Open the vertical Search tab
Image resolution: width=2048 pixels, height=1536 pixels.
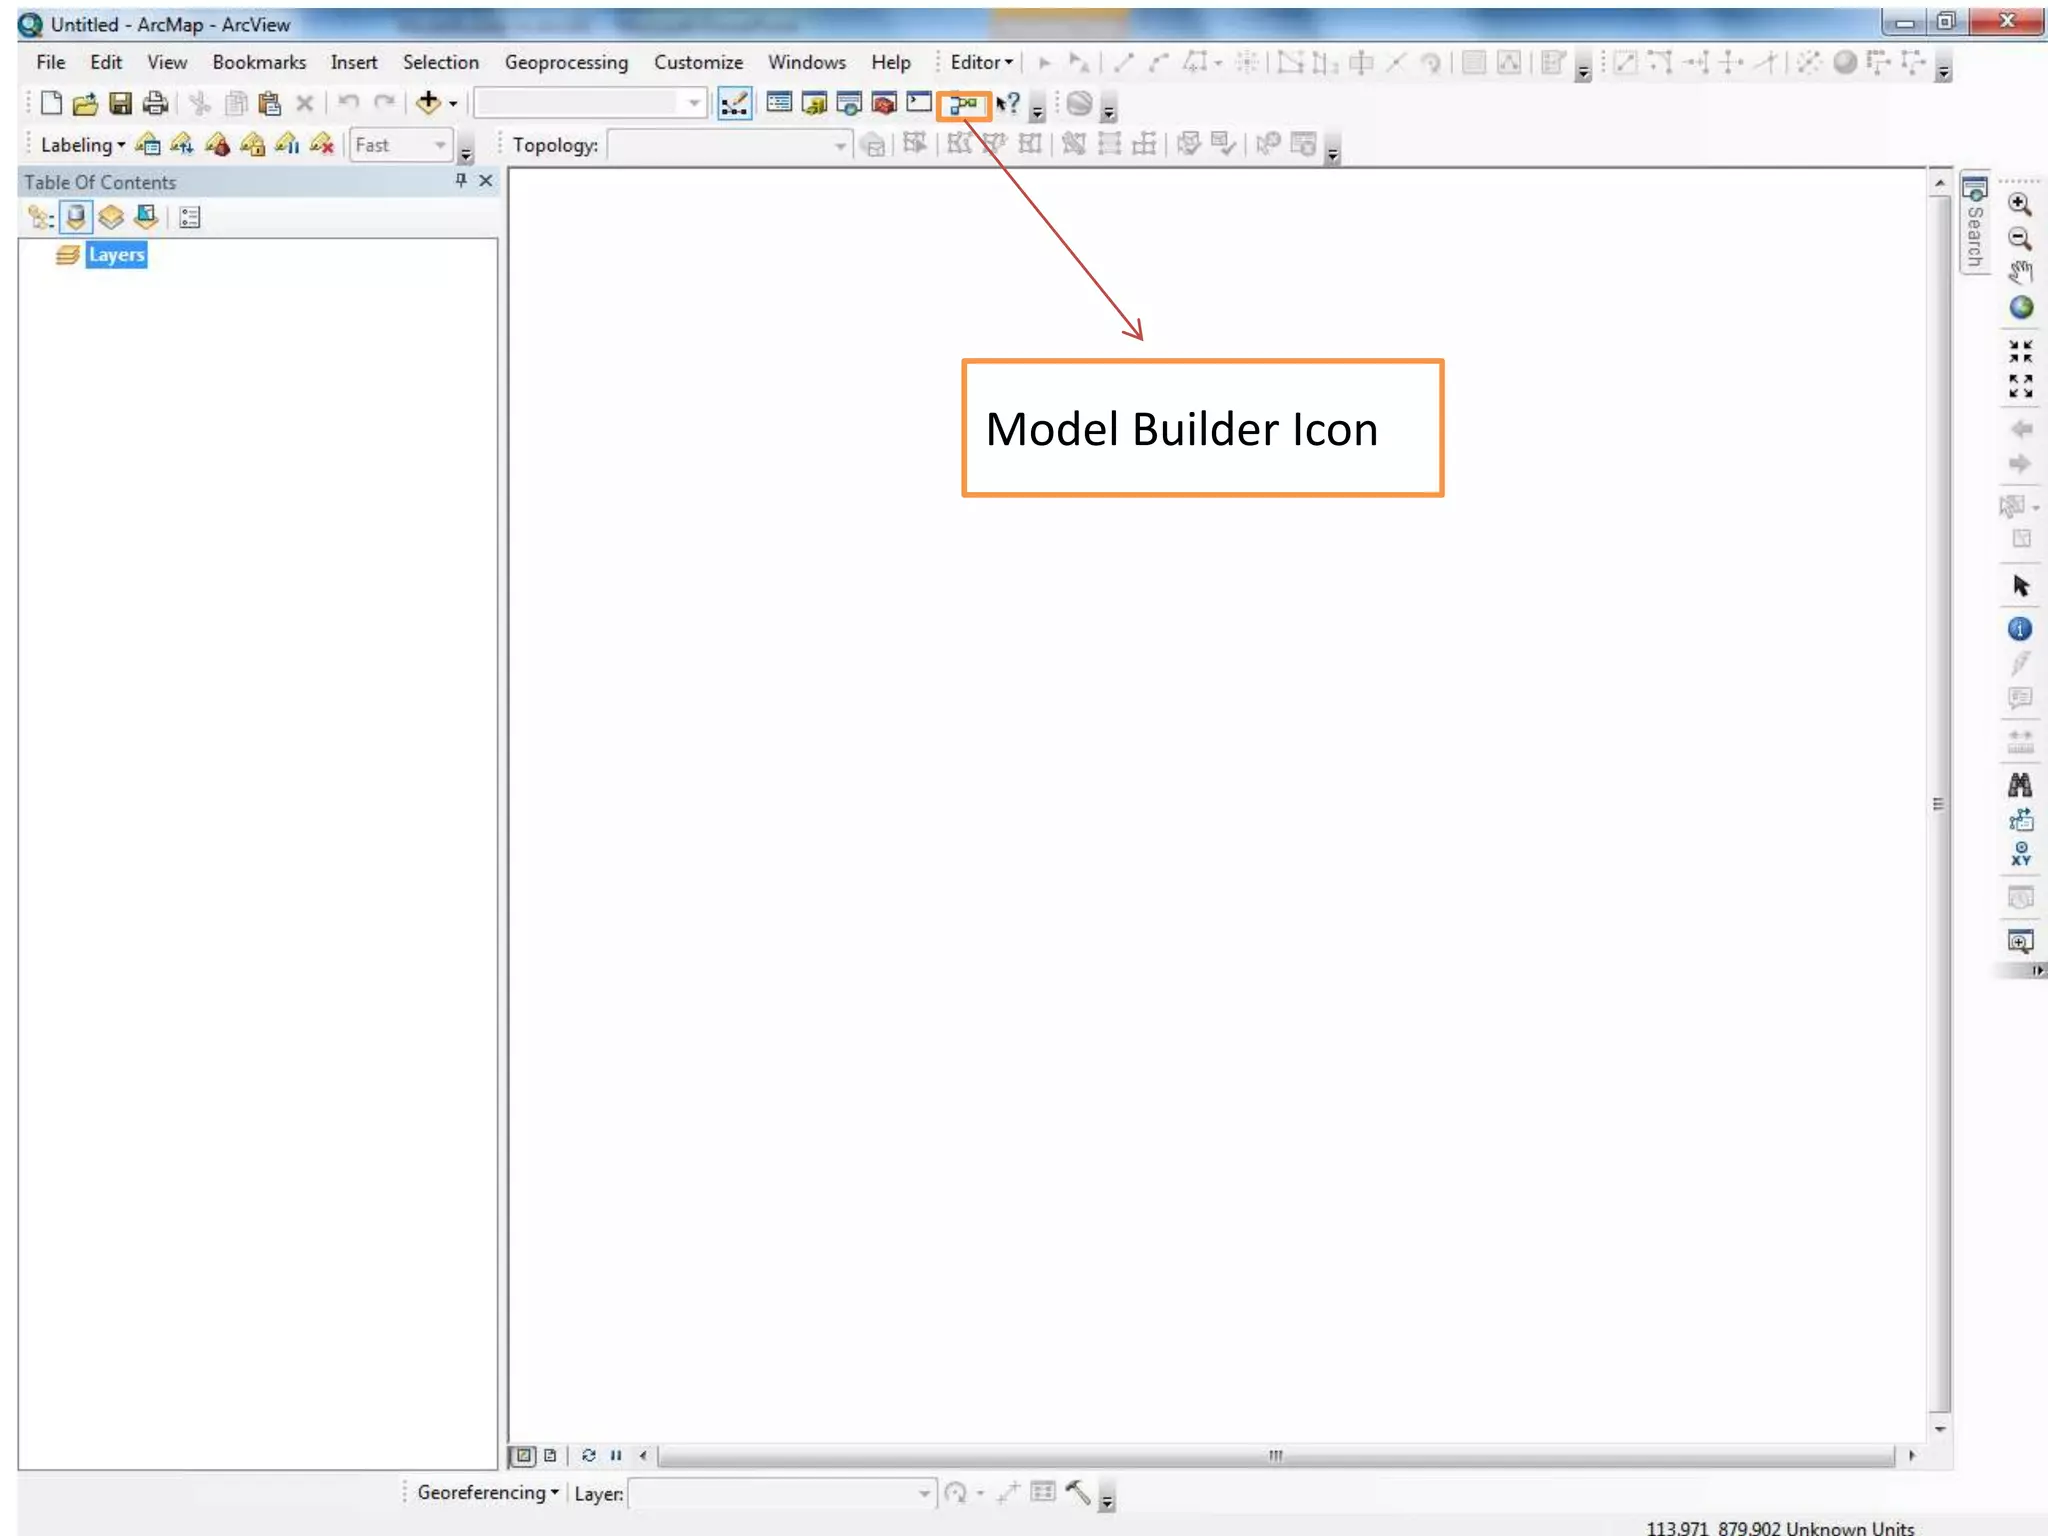(x=1974, y=225)
